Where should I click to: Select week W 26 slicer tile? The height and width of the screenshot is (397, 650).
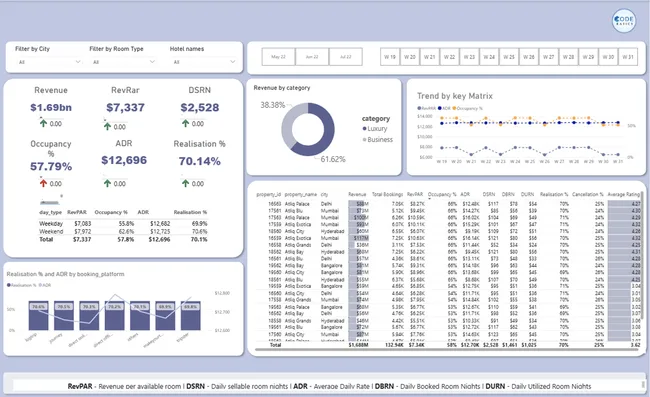click(529, 57)
